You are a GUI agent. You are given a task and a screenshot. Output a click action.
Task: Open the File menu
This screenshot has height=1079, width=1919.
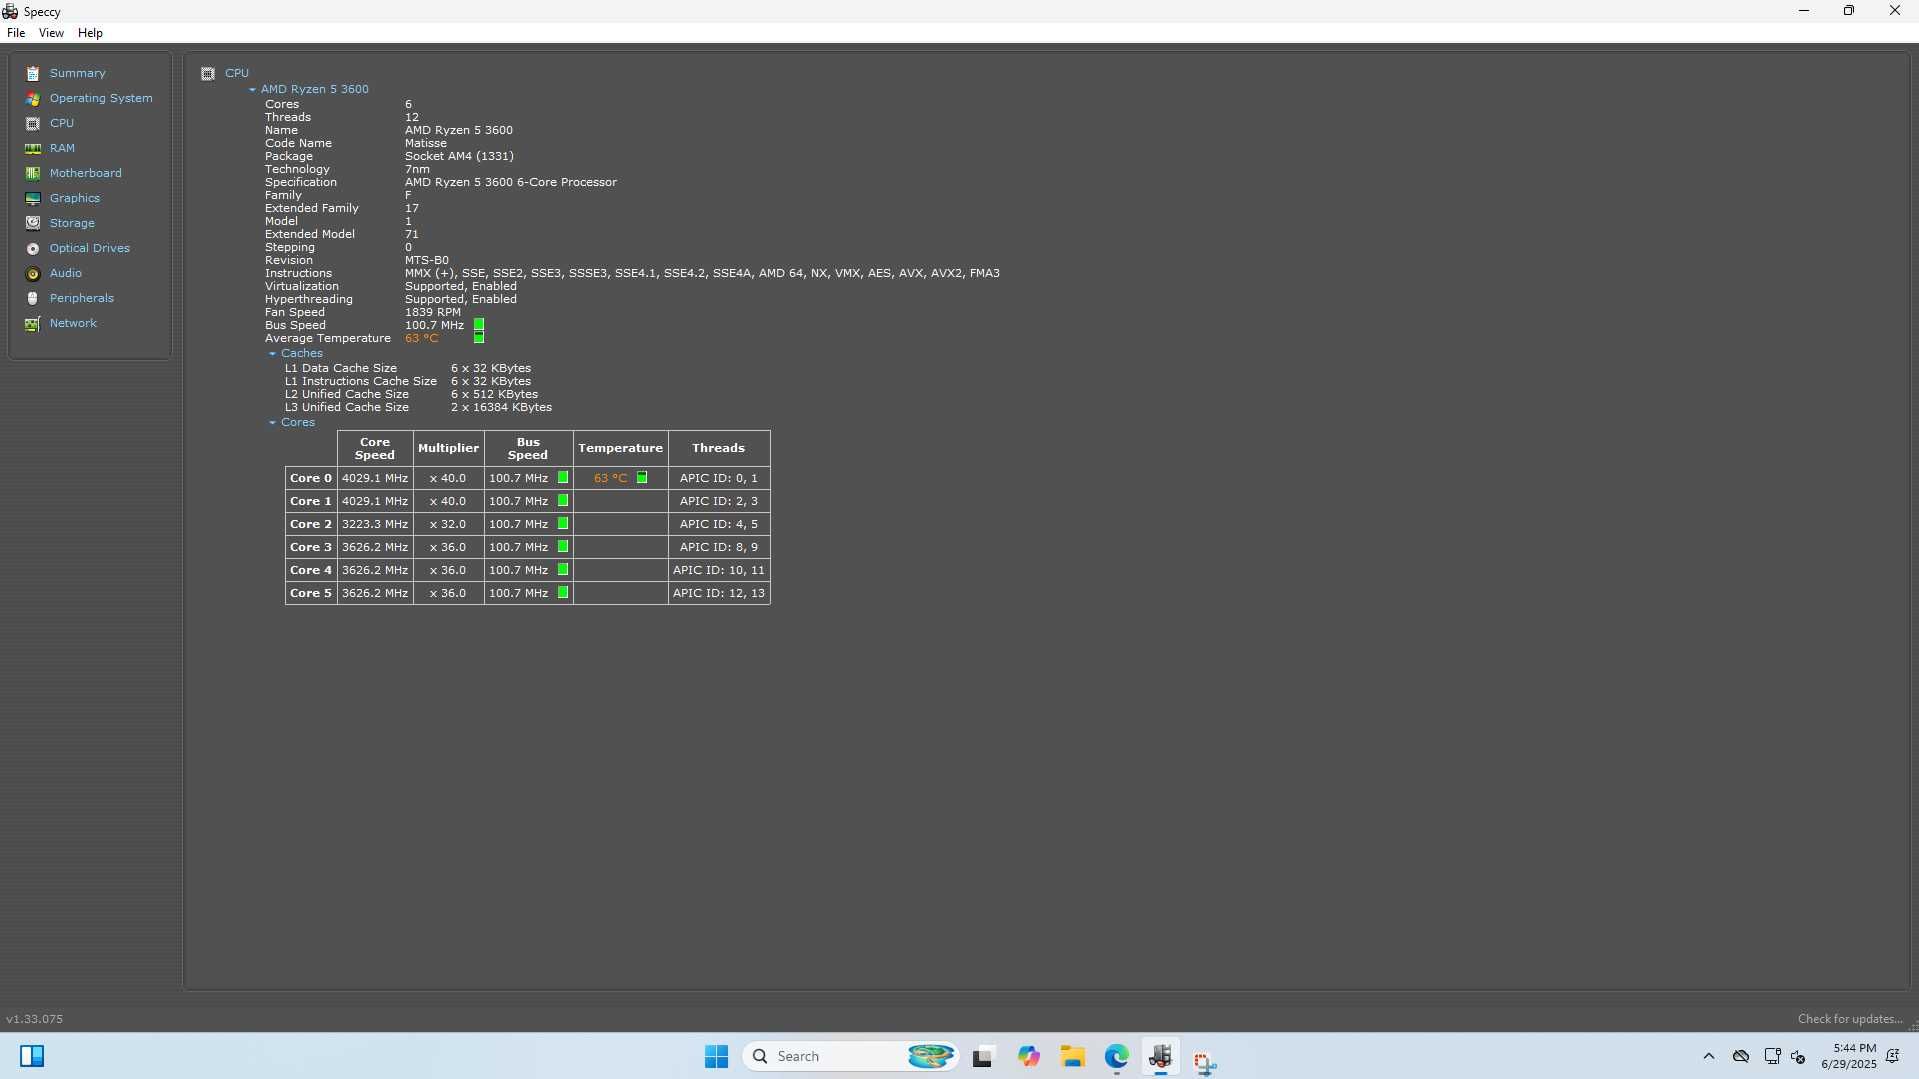(x=16, y=33)
